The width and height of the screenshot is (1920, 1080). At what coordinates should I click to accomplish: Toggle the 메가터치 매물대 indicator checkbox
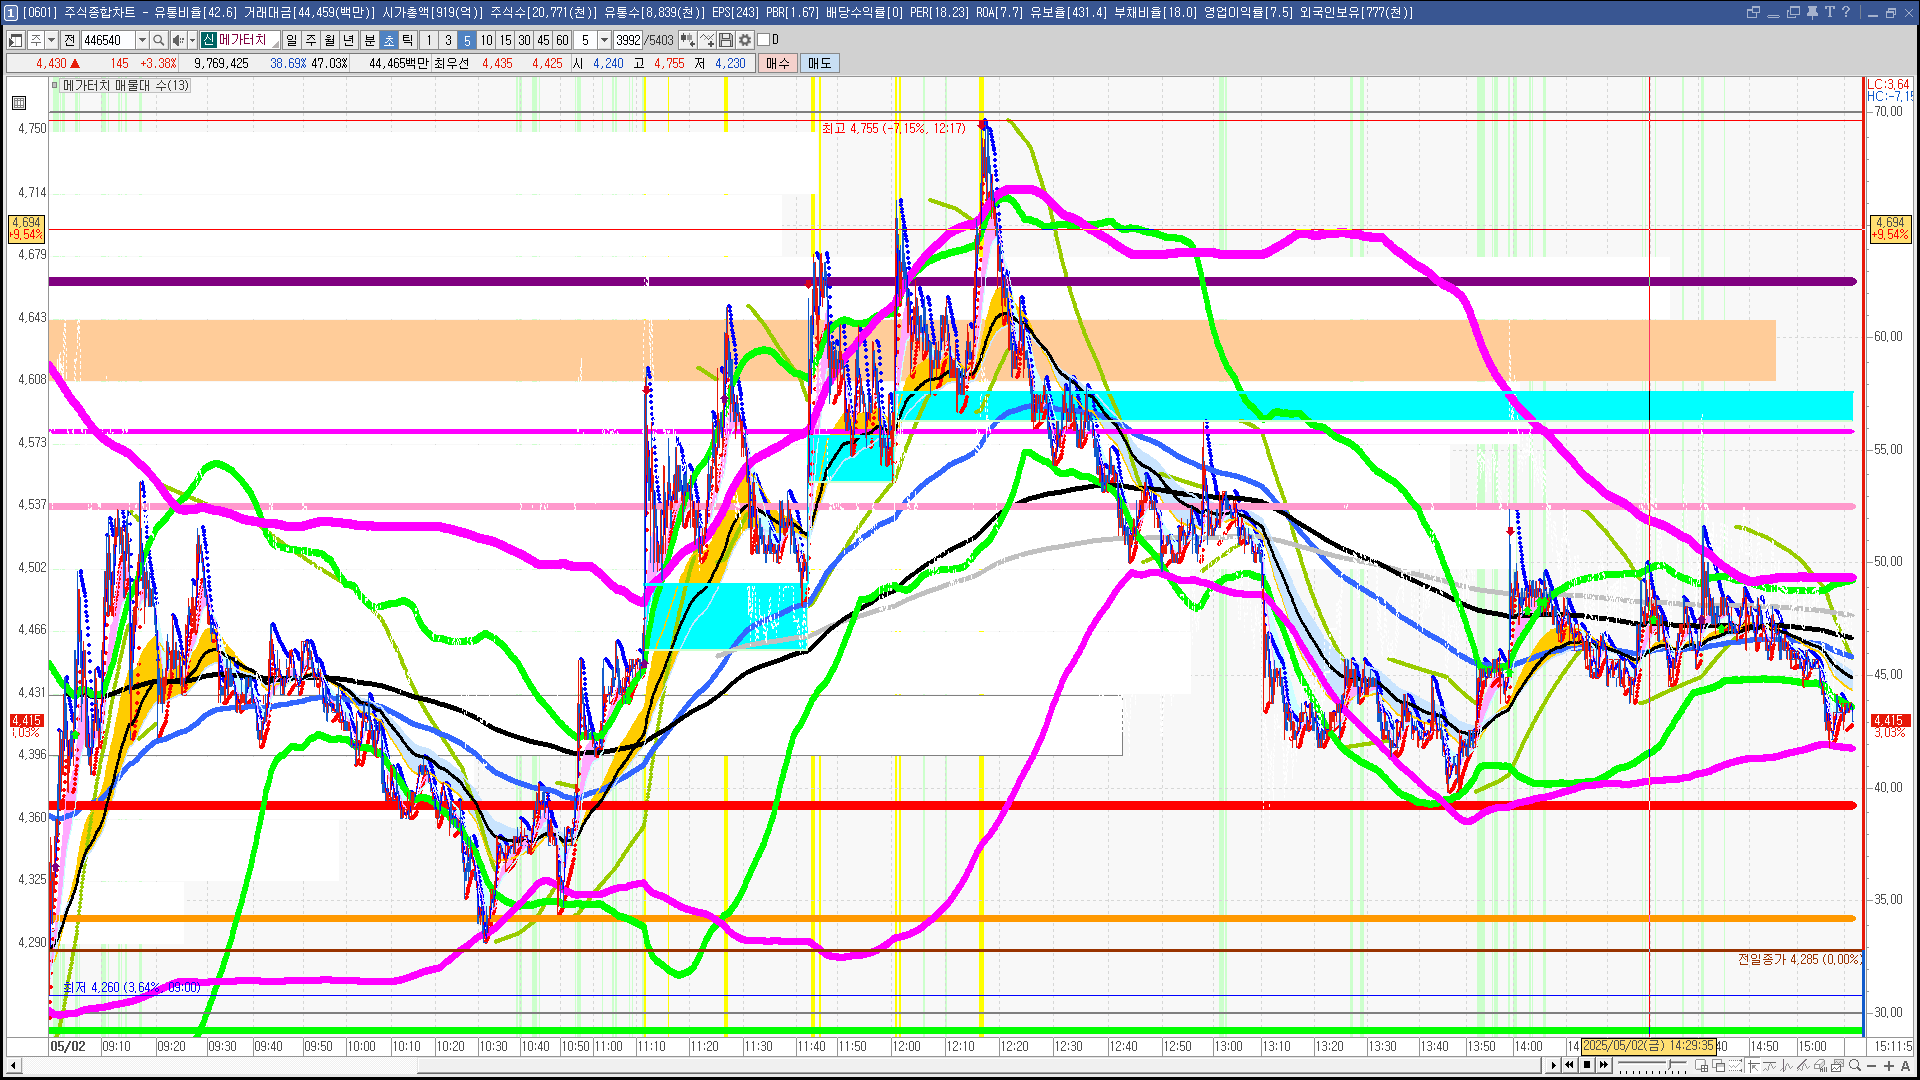point(55,86)
